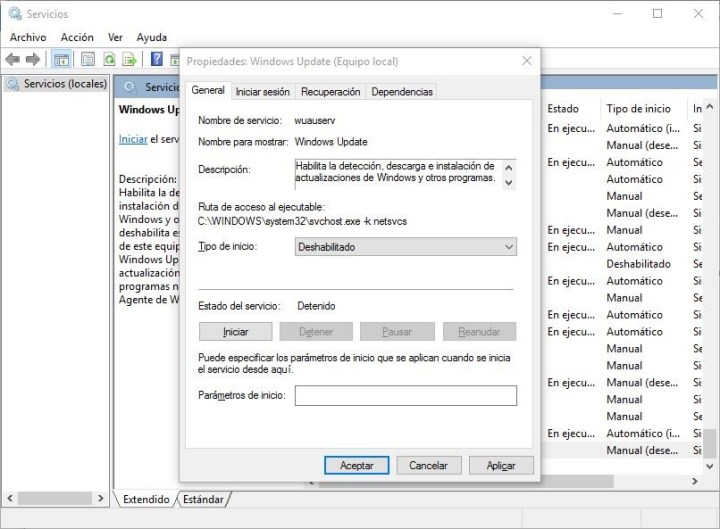Click the horizontal scrollbar under the left pane
The width and height of the screenshot is (720, 529).
[55, 497]
